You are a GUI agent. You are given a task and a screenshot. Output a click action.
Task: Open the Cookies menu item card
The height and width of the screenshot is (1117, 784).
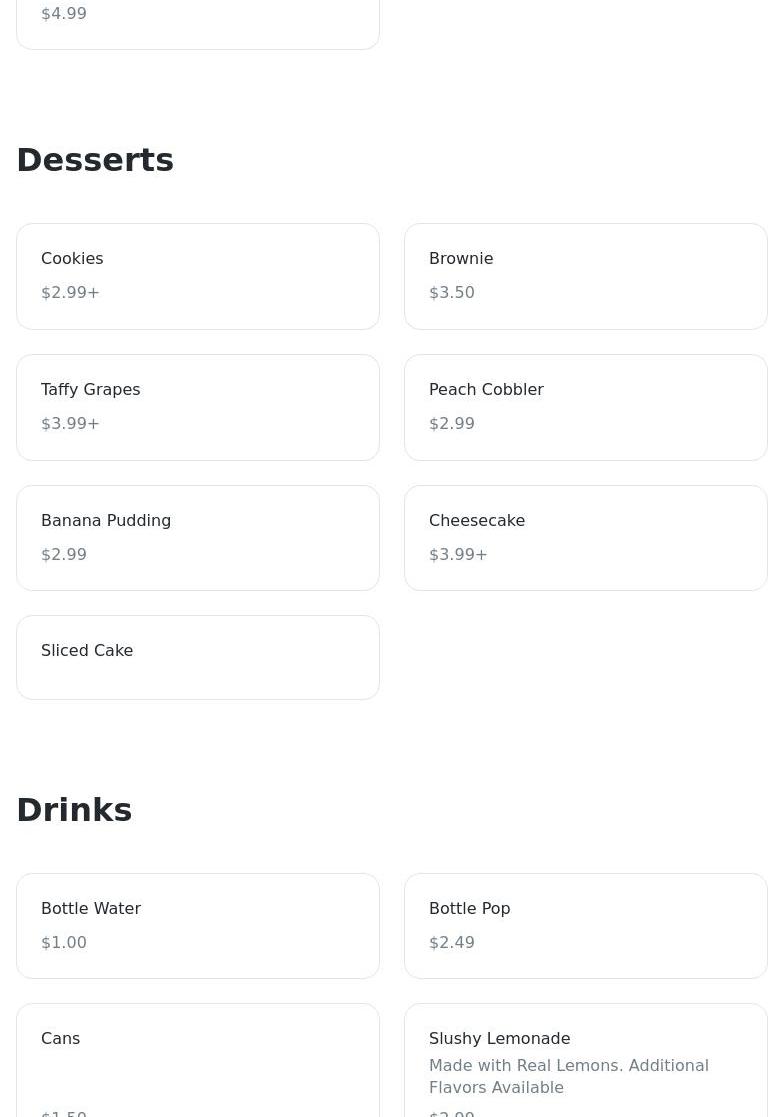(x=198, y=276)
